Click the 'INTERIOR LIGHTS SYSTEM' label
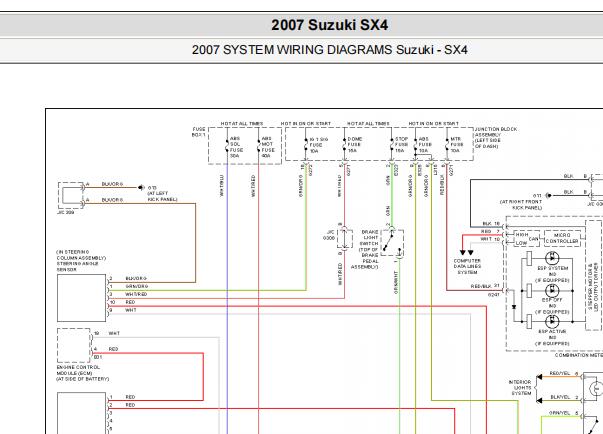This screenshot has height=434, width=603. pos(520,387)
